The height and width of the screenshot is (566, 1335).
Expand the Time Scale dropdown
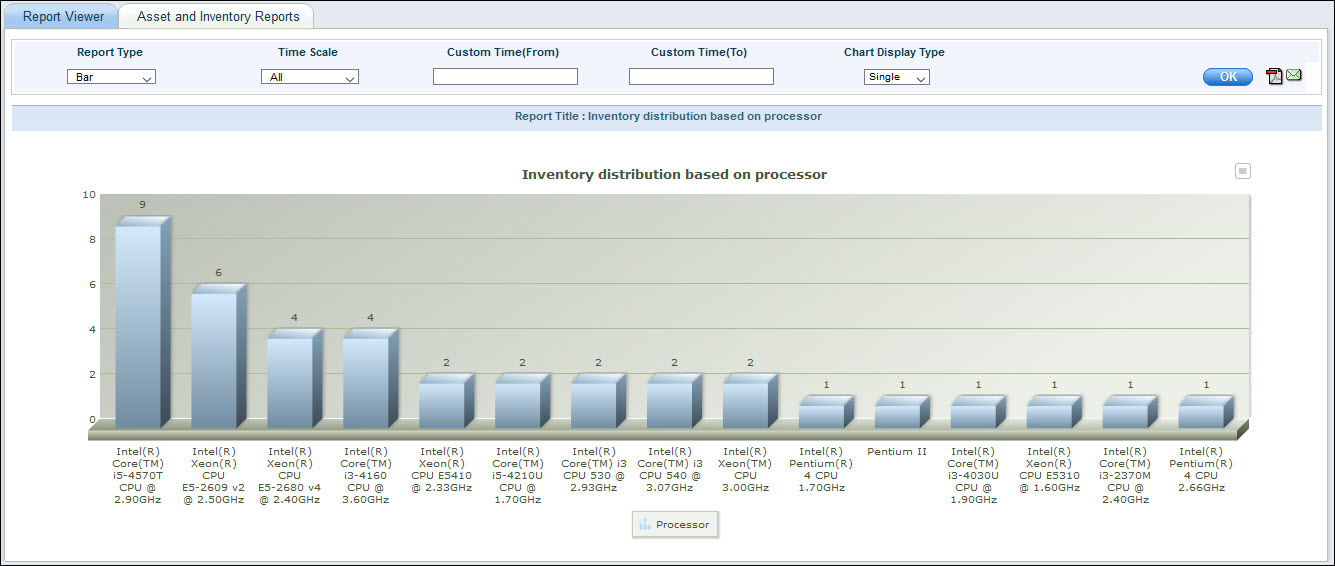pyautogui.click(x=309, y=77)
